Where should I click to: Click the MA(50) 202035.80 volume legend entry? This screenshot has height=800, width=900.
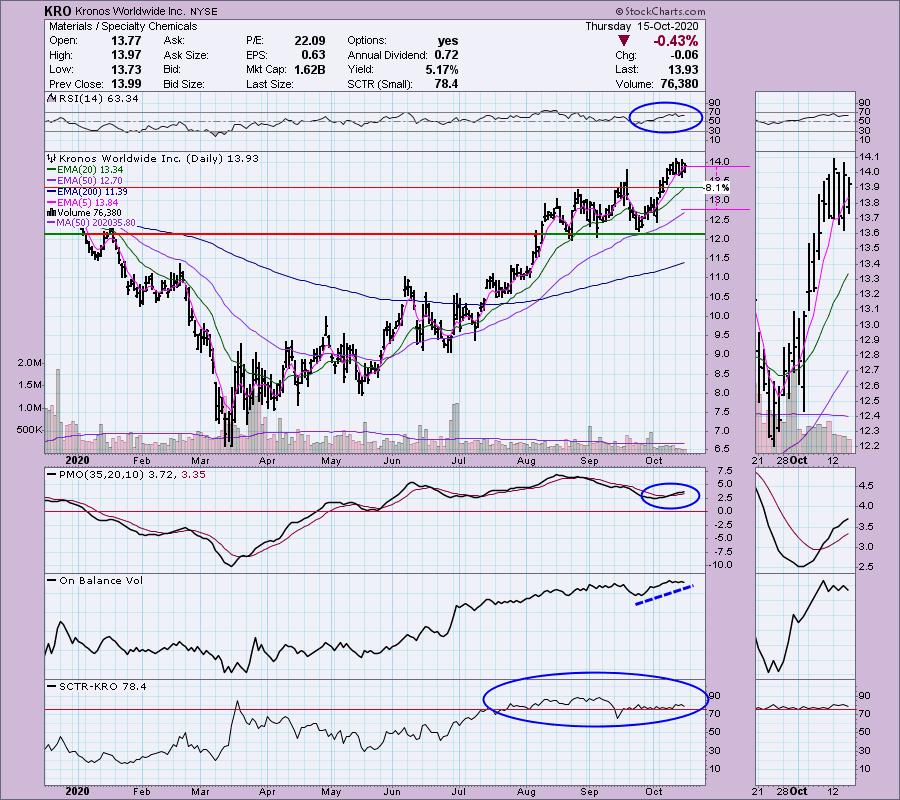point(95,223)
